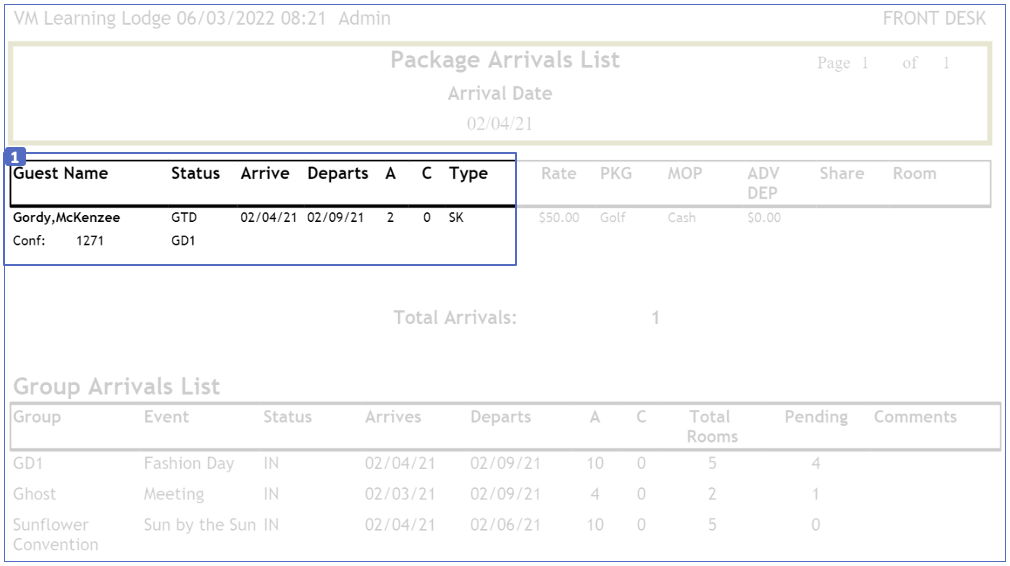Click the FRONT DESK label
1010x566 pixels.
coord(934,18)
